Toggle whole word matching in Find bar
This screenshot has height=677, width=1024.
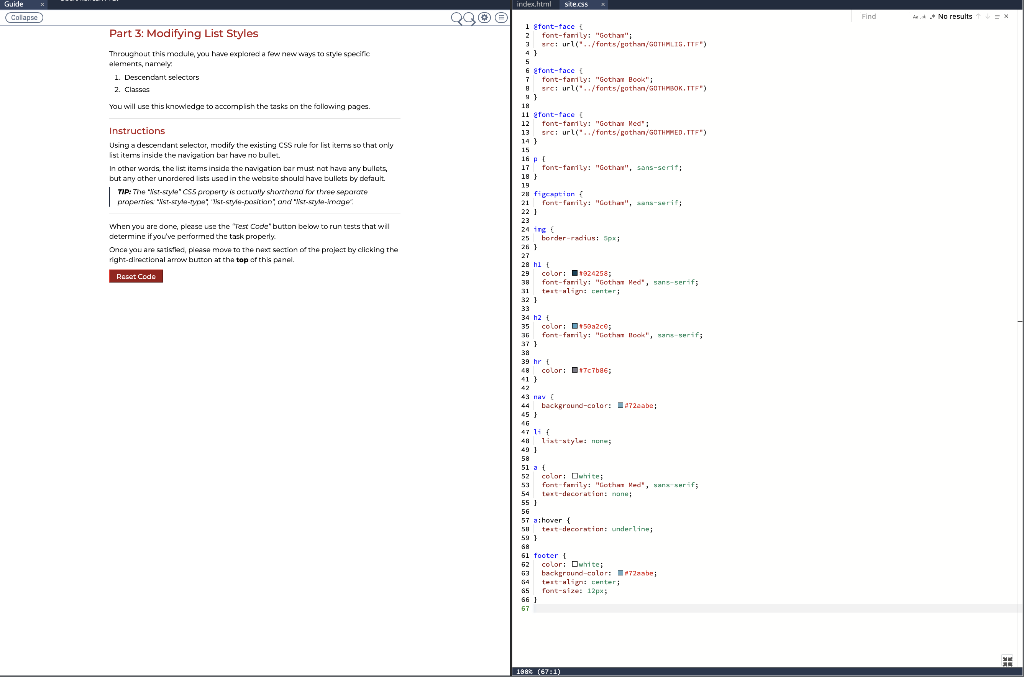(x=924, y=17)
